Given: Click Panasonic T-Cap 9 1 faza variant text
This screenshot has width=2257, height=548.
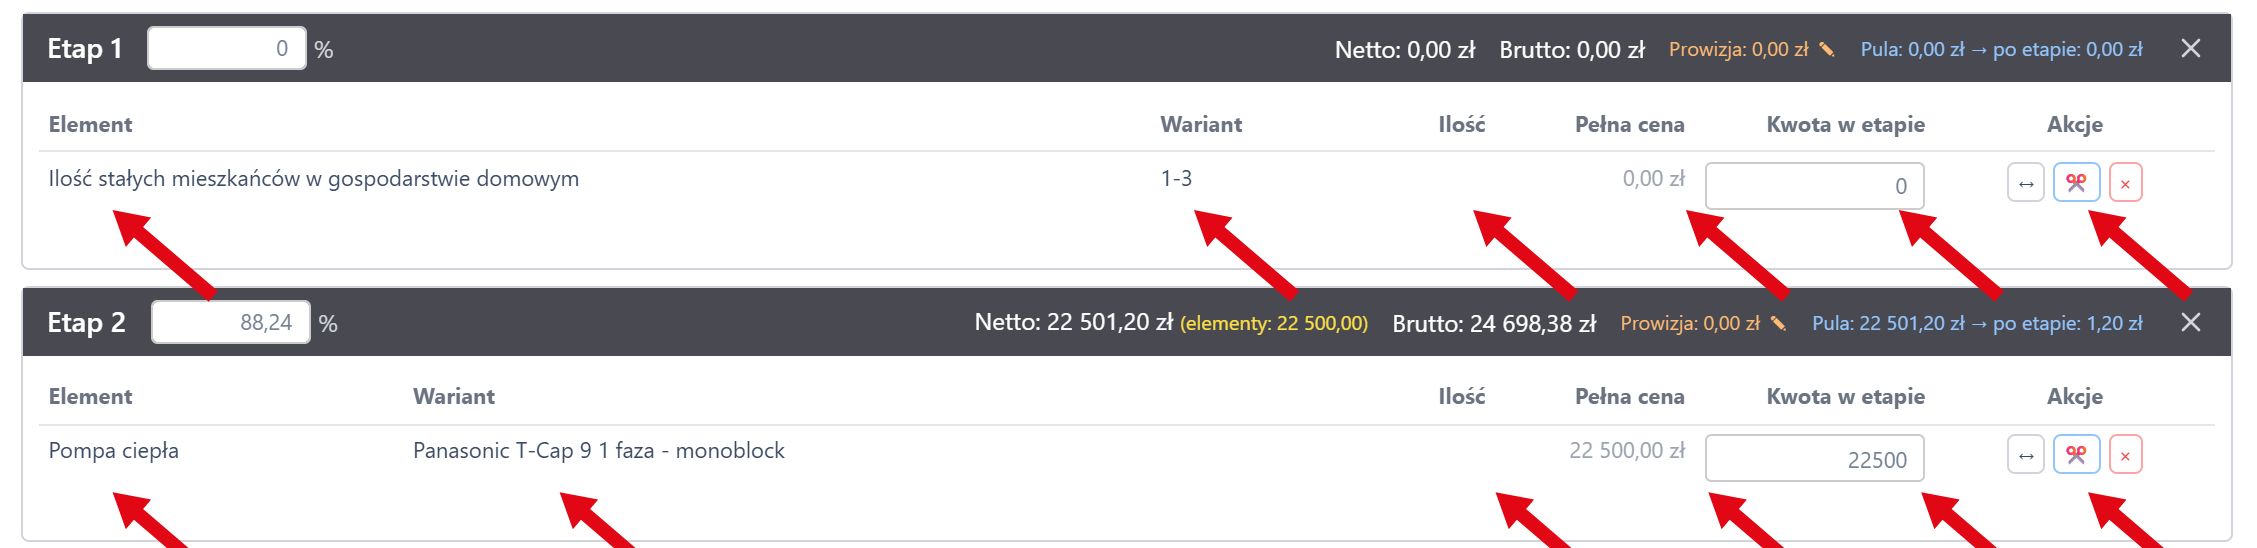Looking at the screenshot, I should (x=598, y=451).
